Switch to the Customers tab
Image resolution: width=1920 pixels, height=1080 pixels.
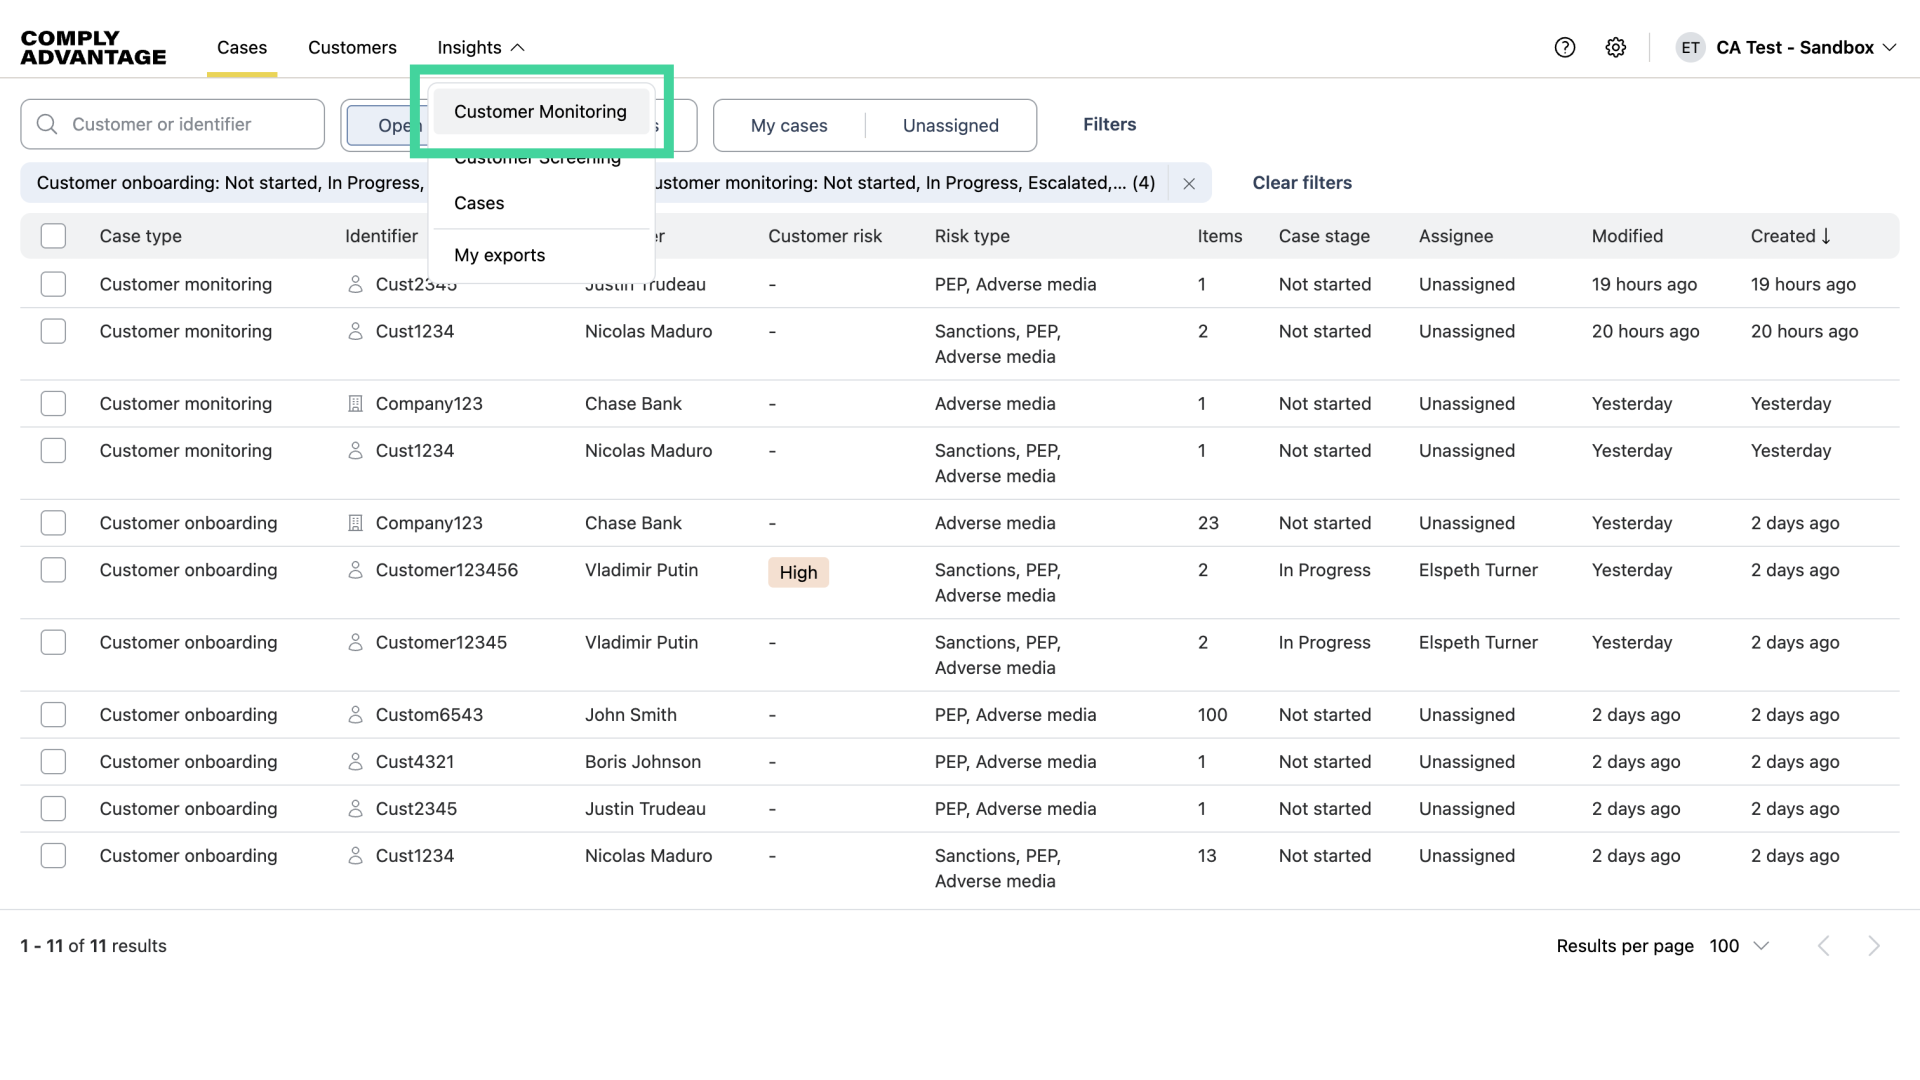tap(352, 47)
